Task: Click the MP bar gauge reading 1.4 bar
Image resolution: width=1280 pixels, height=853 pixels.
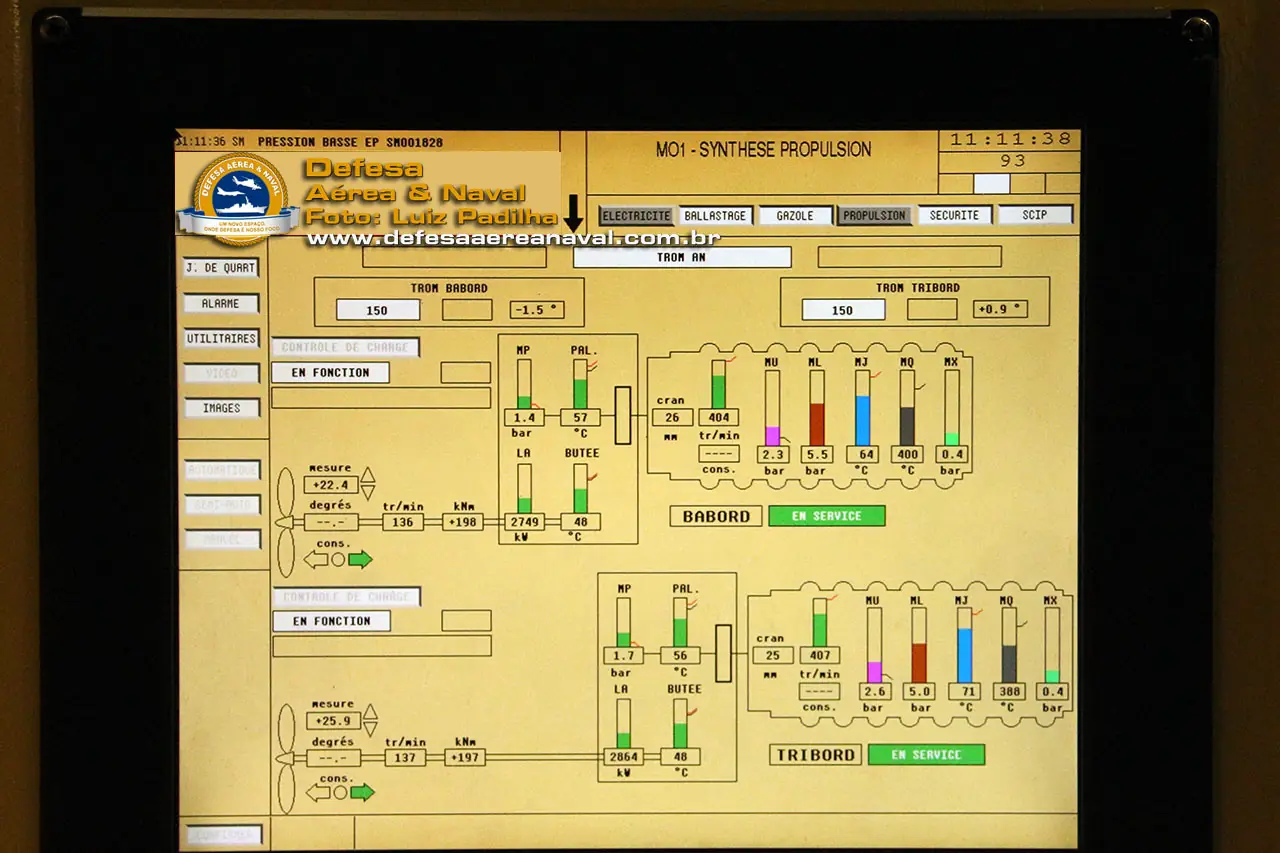Action: point(524,384)
